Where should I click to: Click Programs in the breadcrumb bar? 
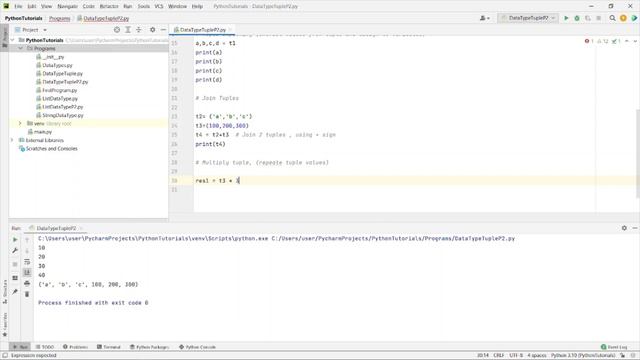[60, 18]
